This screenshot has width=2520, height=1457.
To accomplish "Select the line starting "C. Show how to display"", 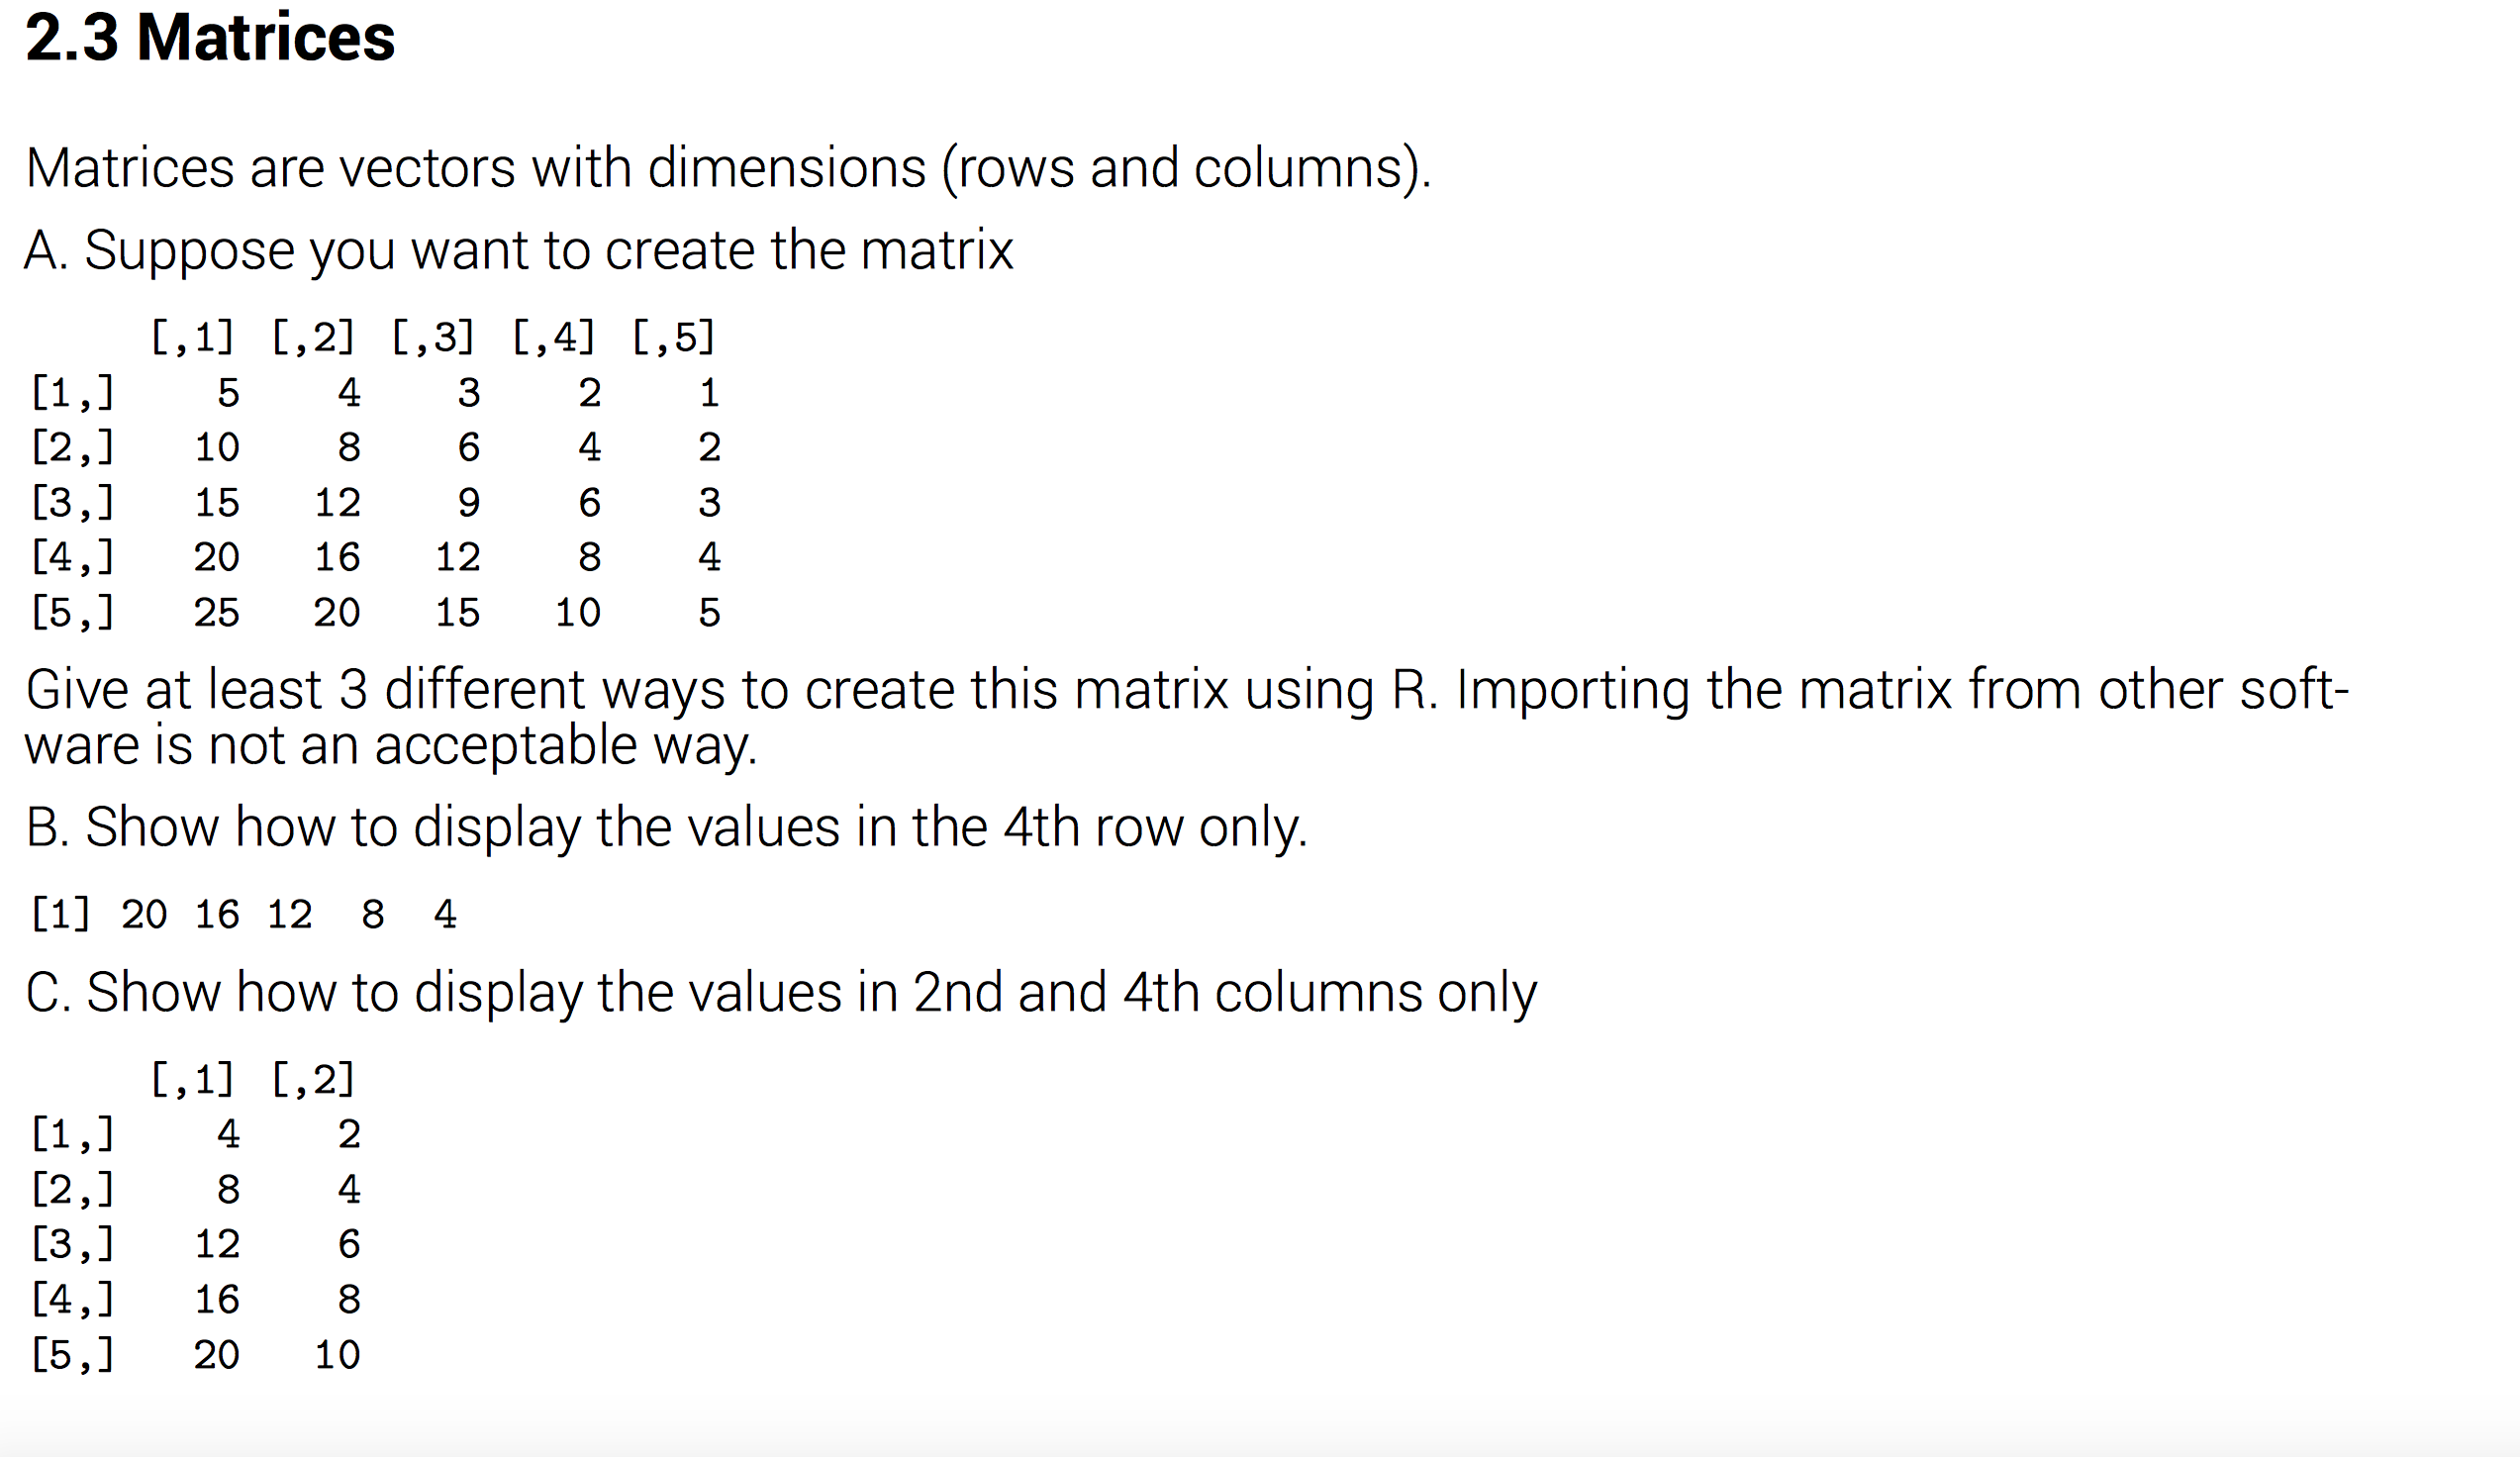I will tap(780, 993).
